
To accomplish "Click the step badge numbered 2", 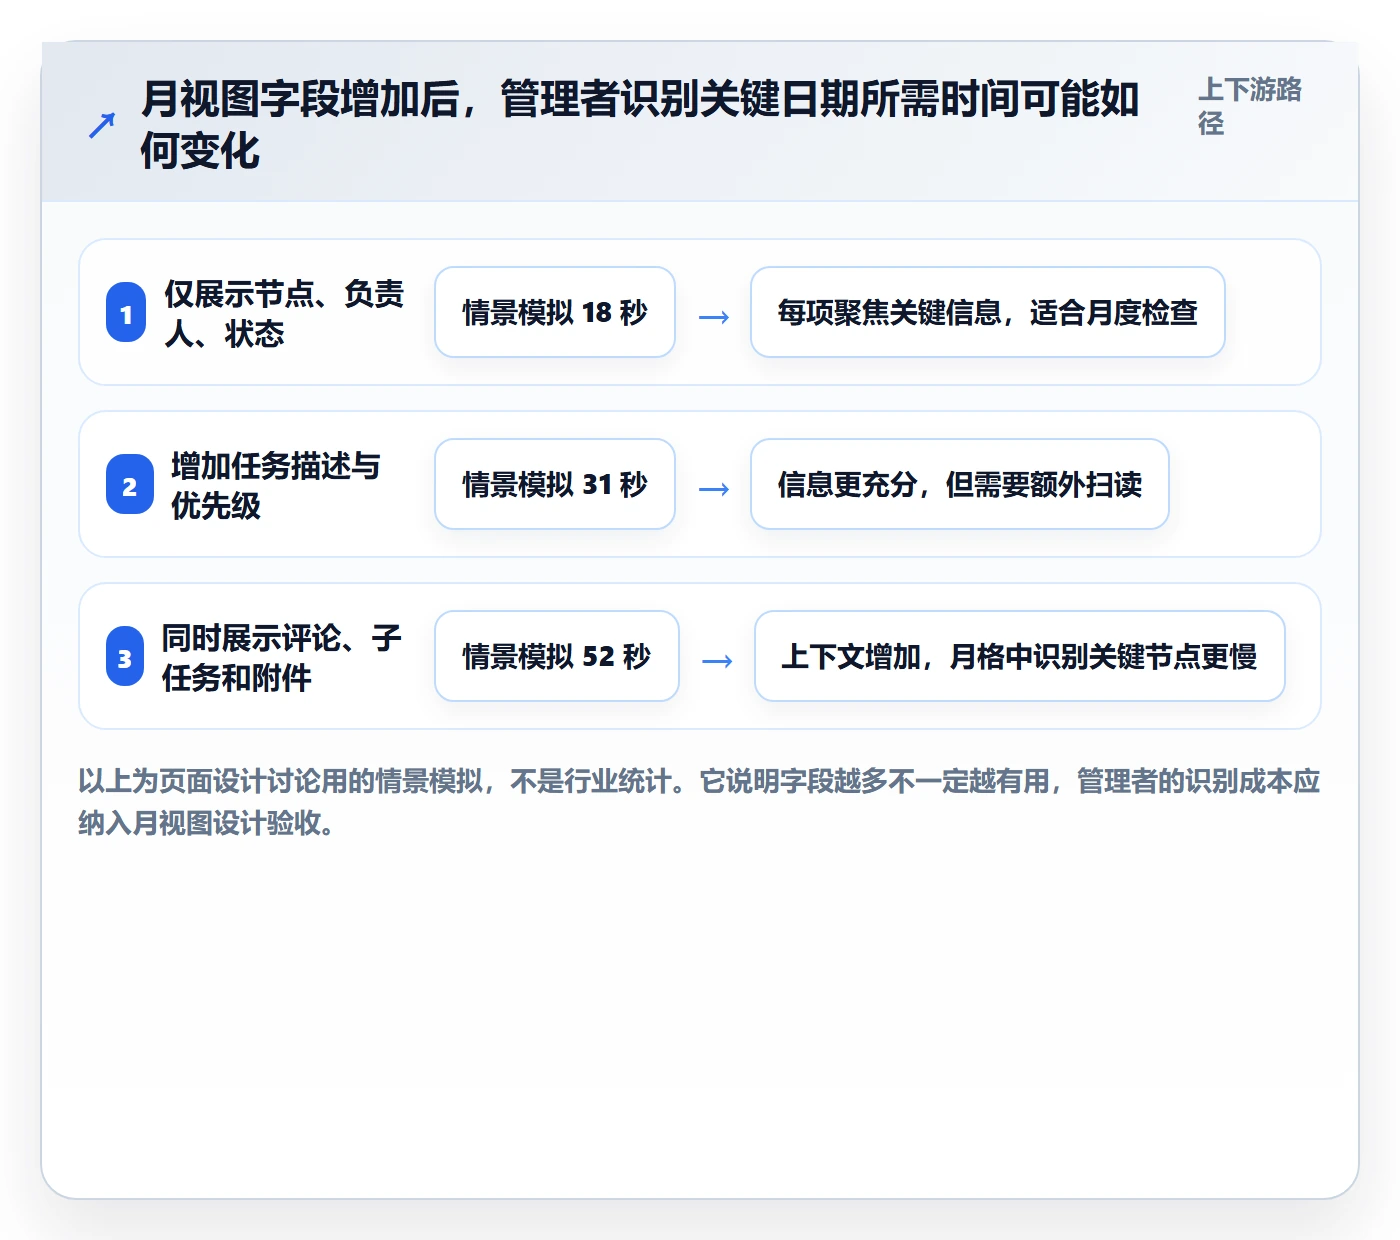I will pos(130,485).
